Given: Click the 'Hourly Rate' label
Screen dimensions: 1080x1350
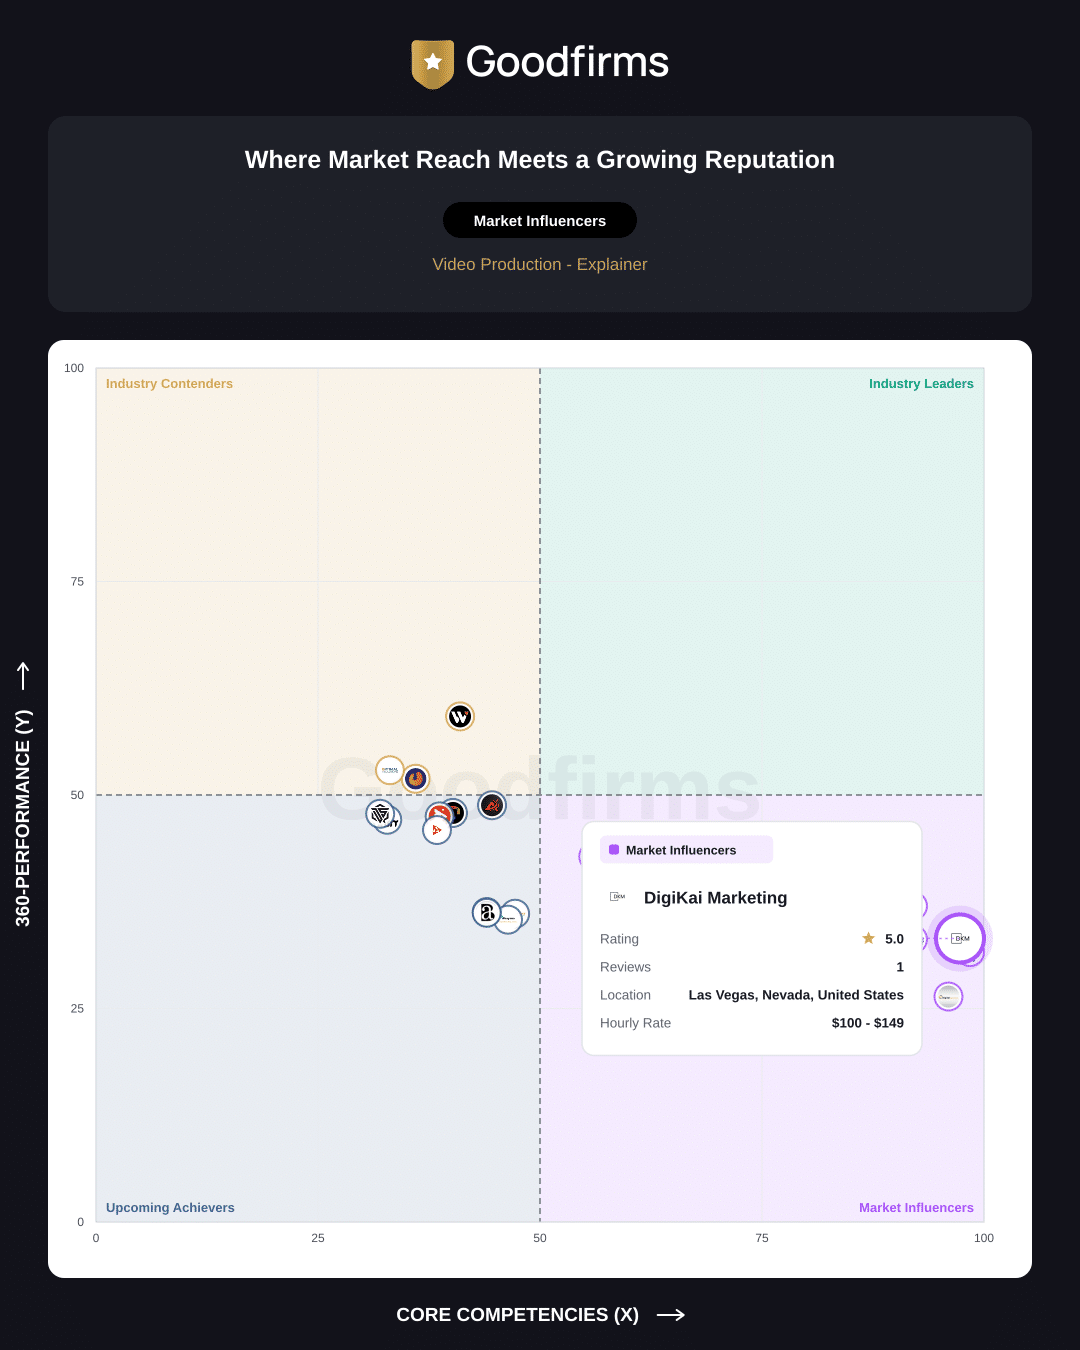Looking at the screenshot, I should point(635,1023).
